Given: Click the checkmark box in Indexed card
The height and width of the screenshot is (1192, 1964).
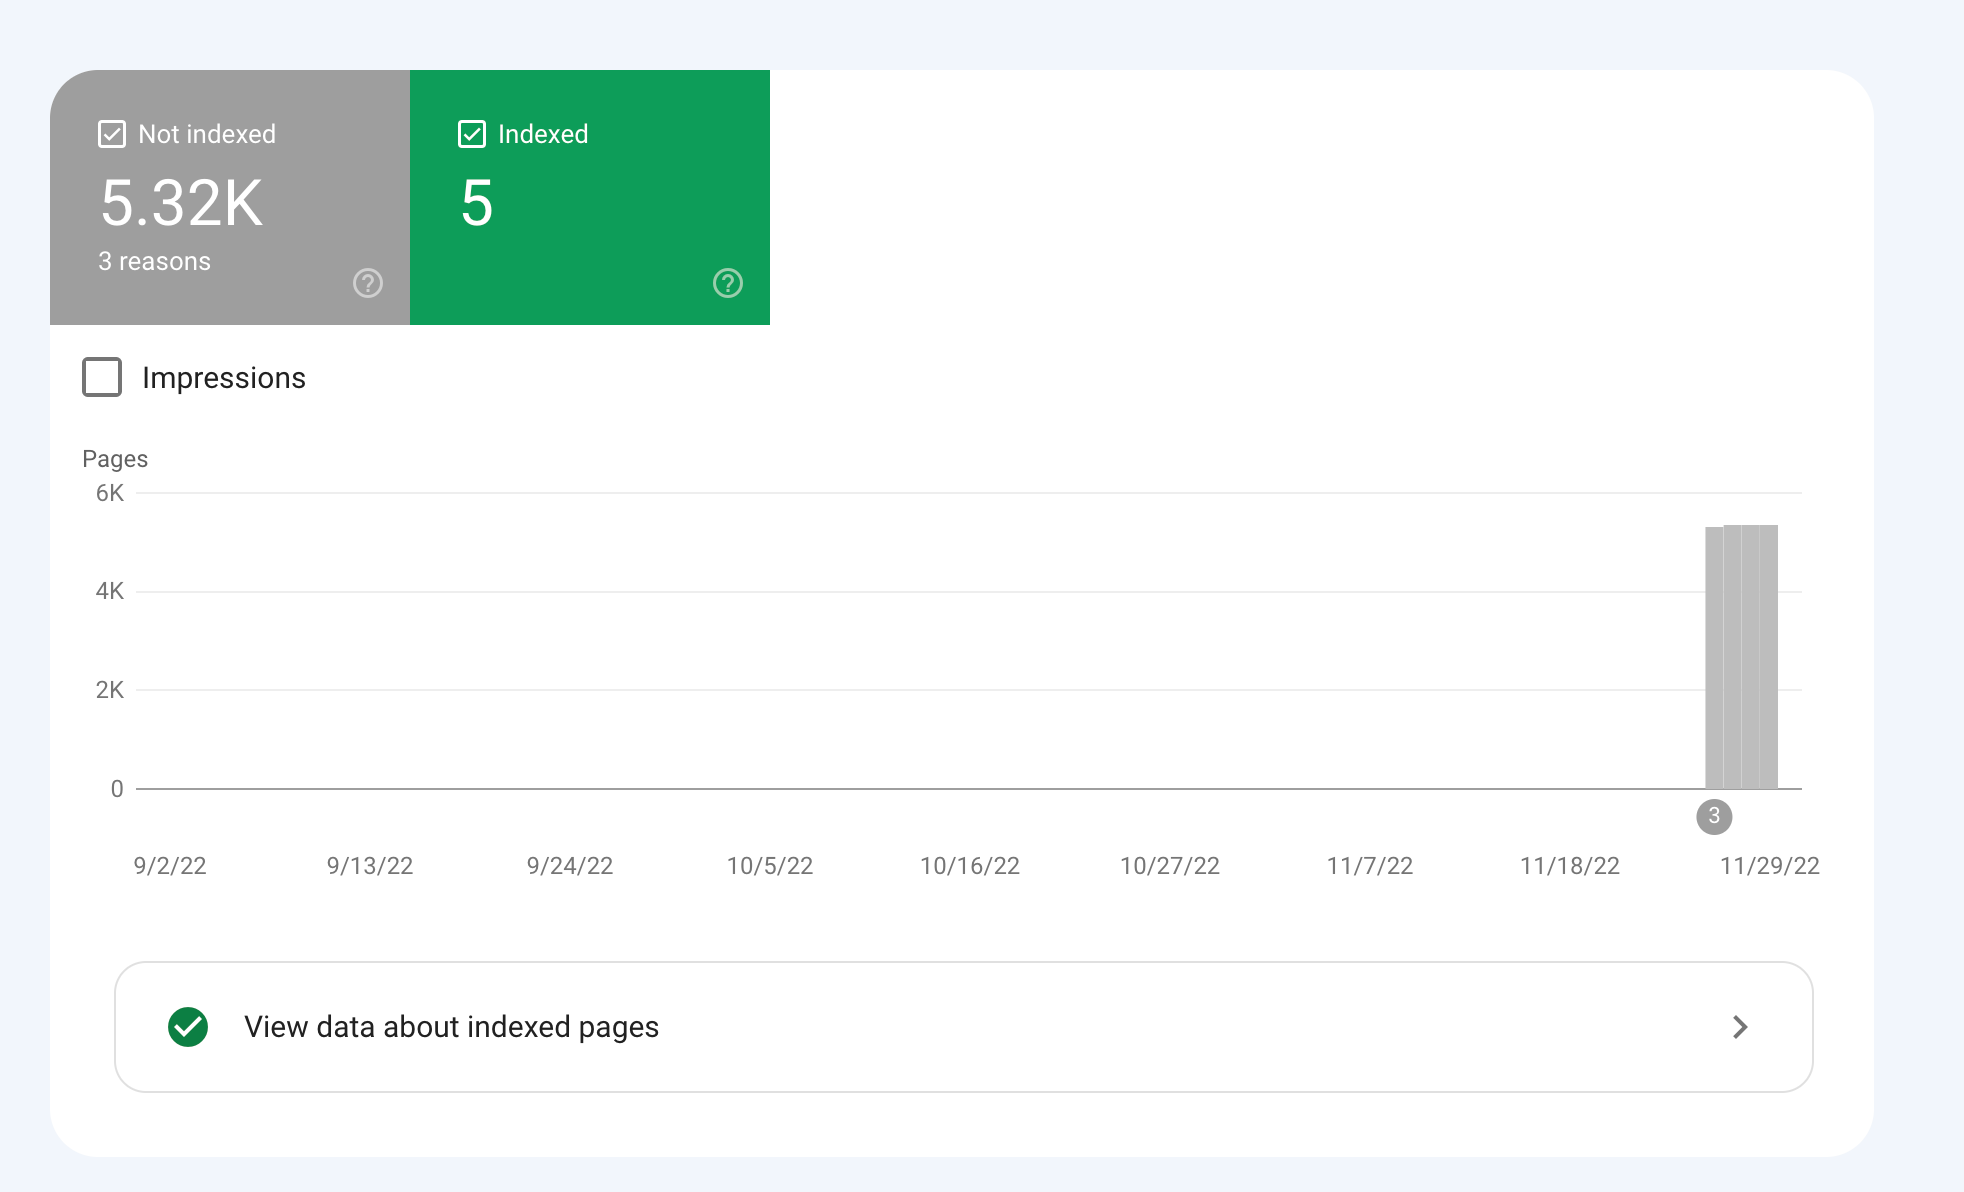Looking at the screenshot, I should [471, 133].
